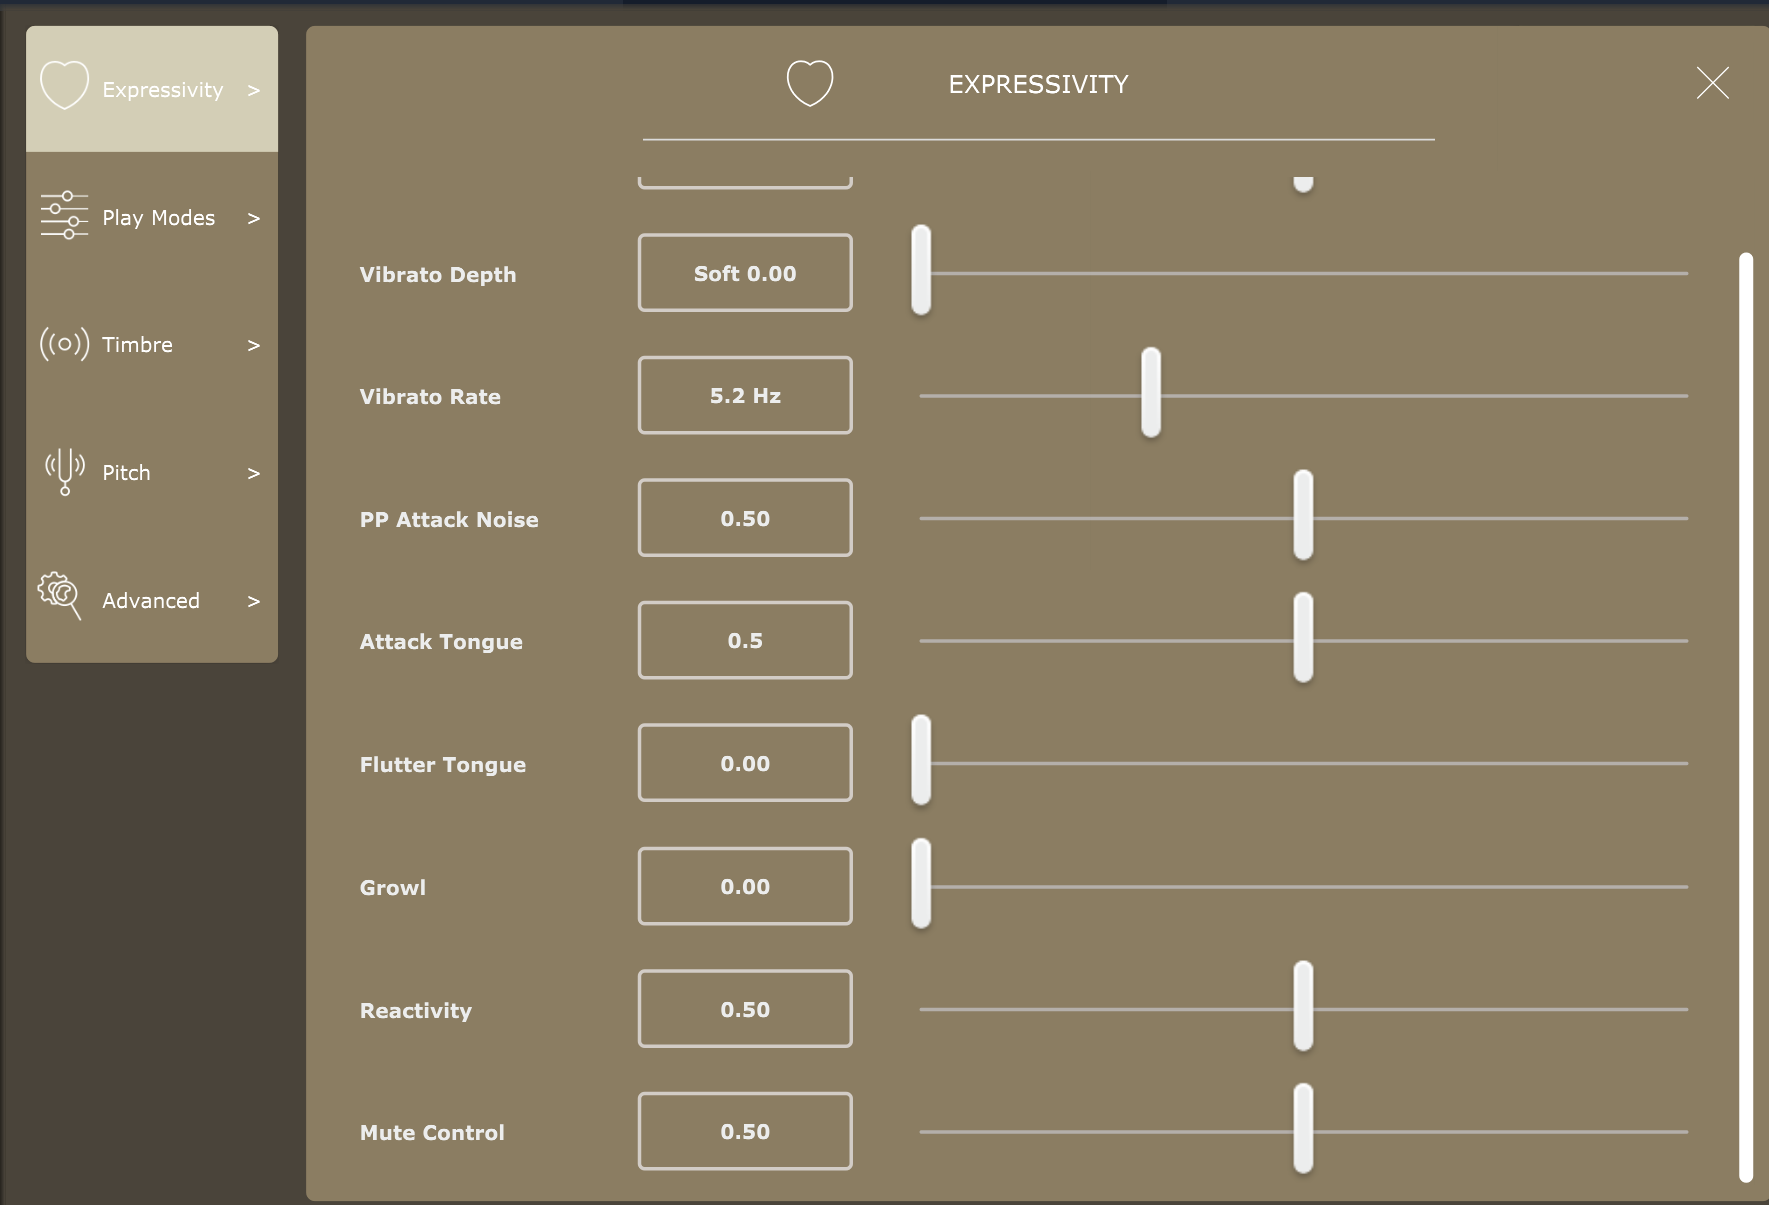
Task: Expand the Pitch section arrow
Action: pos(253,473)
